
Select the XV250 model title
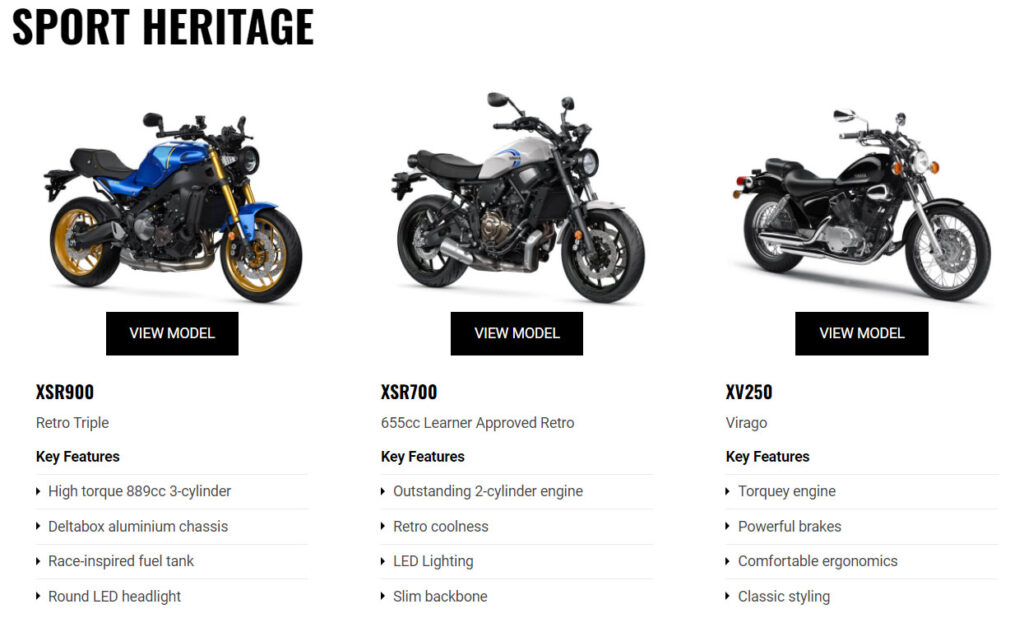(749, 392)
